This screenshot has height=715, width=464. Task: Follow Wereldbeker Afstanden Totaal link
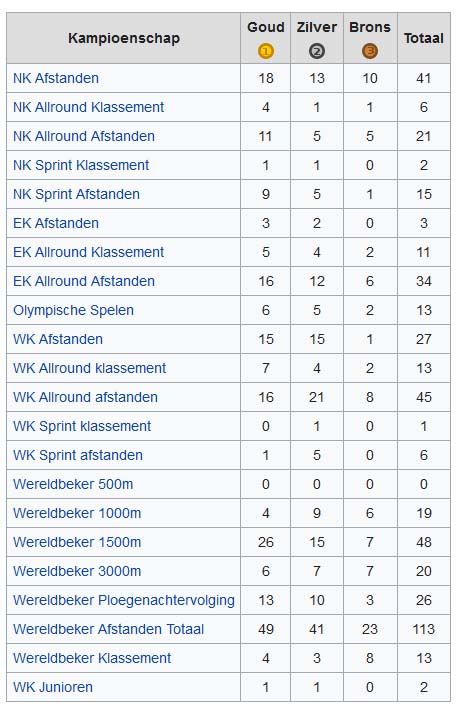click(x=108, y=629)
